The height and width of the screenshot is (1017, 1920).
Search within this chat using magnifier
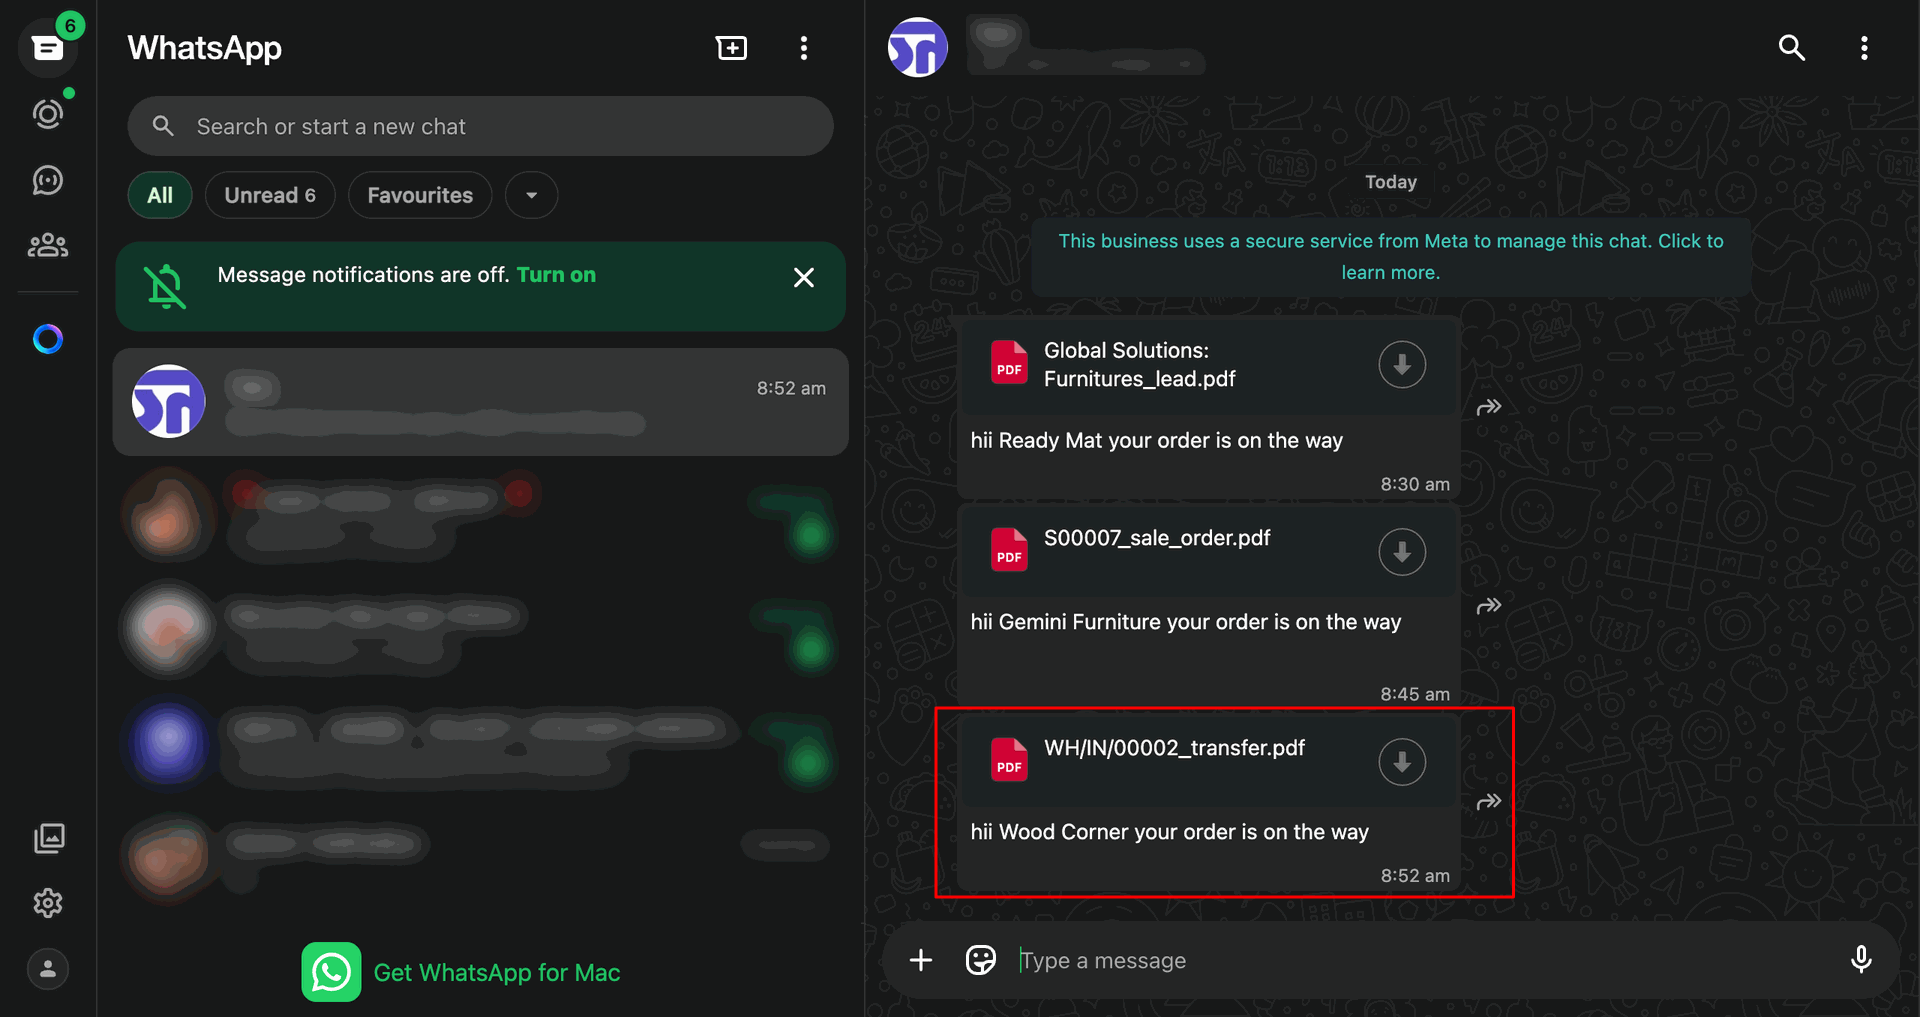(x=1791, y=48)
